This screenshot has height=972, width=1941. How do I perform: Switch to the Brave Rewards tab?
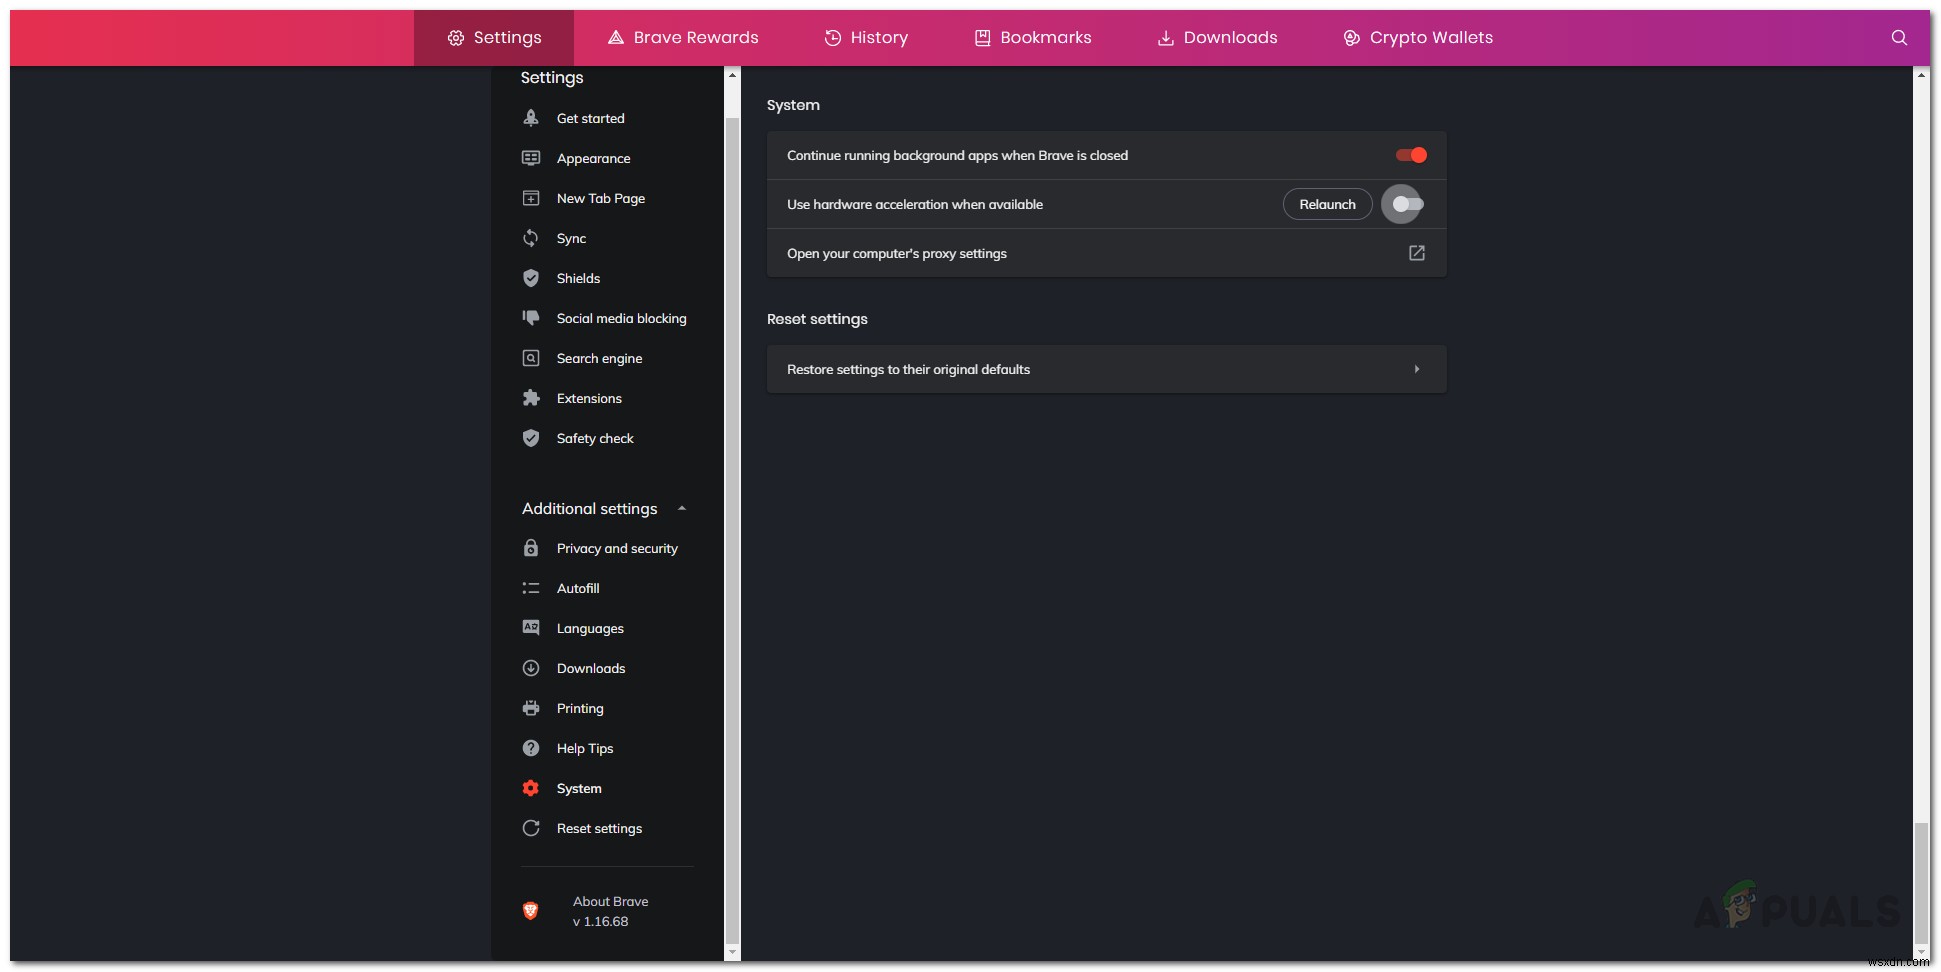pos(683,38)
